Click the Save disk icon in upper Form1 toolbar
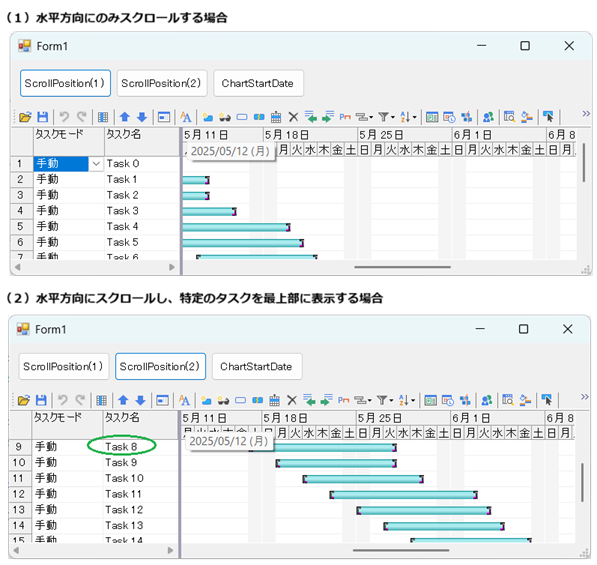This screenshot has height=565, width=597. pos(42,117)
